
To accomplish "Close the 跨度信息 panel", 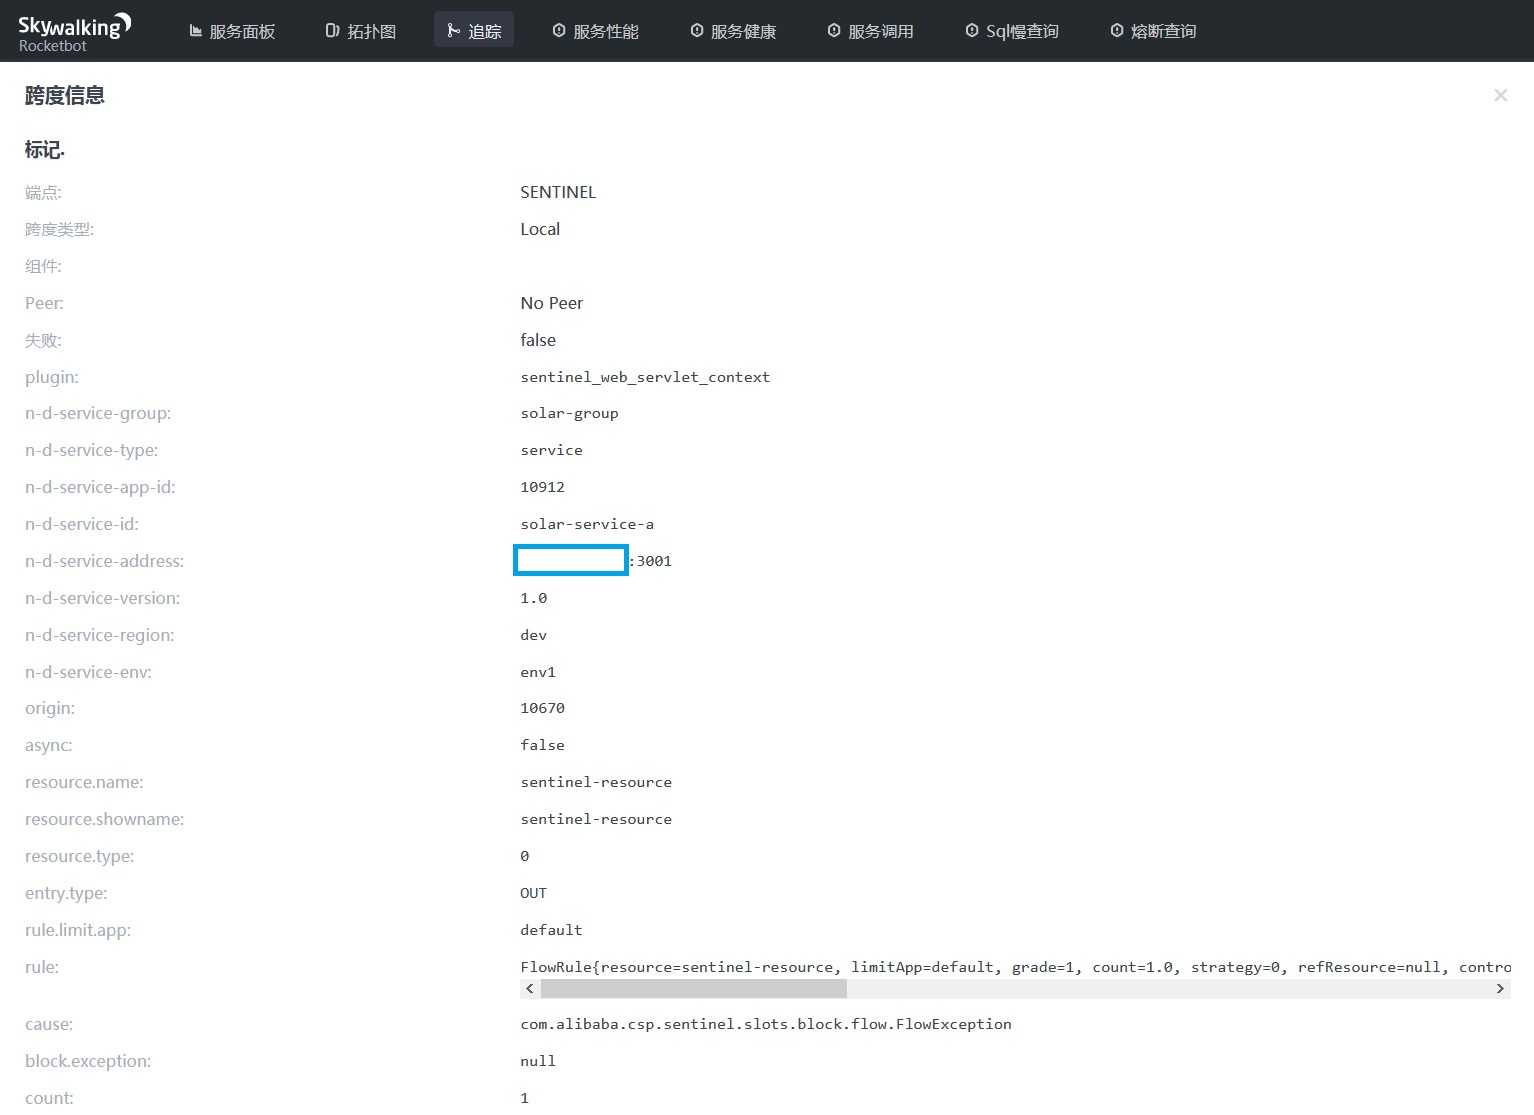I will [x=1500, y=95].
